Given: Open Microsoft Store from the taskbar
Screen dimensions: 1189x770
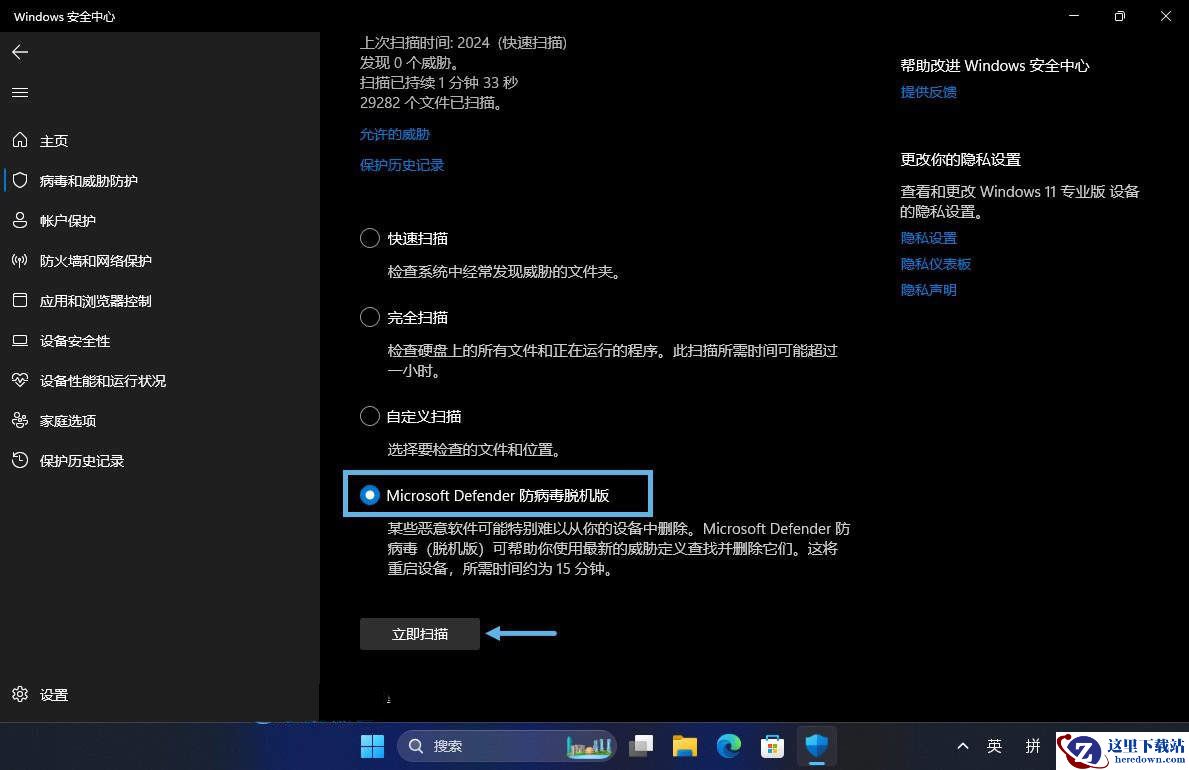Looking at the screenshot, I should click(x=772, y=746).
